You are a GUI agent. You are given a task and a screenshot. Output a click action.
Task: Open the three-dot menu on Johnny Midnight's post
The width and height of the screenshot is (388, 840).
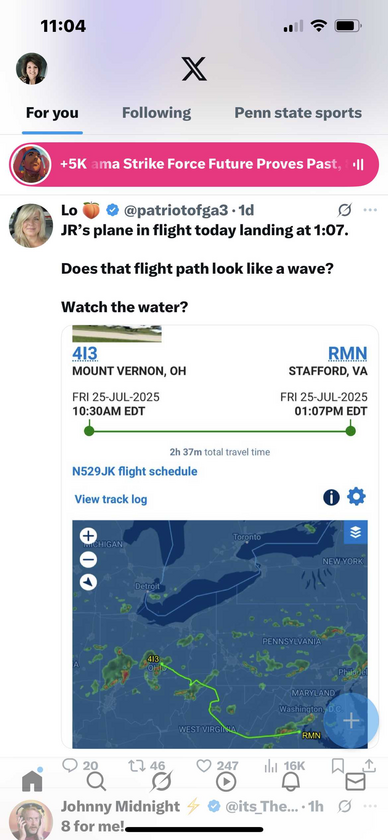tap(370, 806)
